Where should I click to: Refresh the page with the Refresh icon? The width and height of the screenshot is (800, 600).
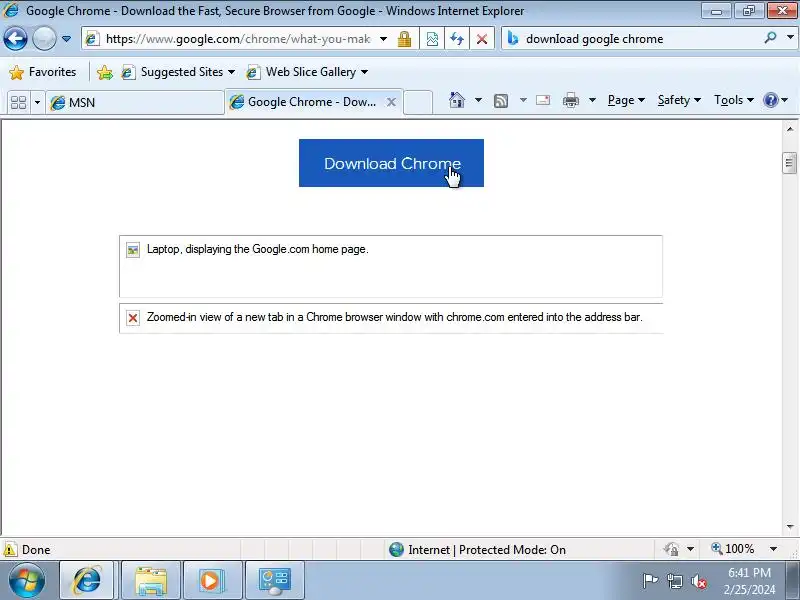point(457,39)
